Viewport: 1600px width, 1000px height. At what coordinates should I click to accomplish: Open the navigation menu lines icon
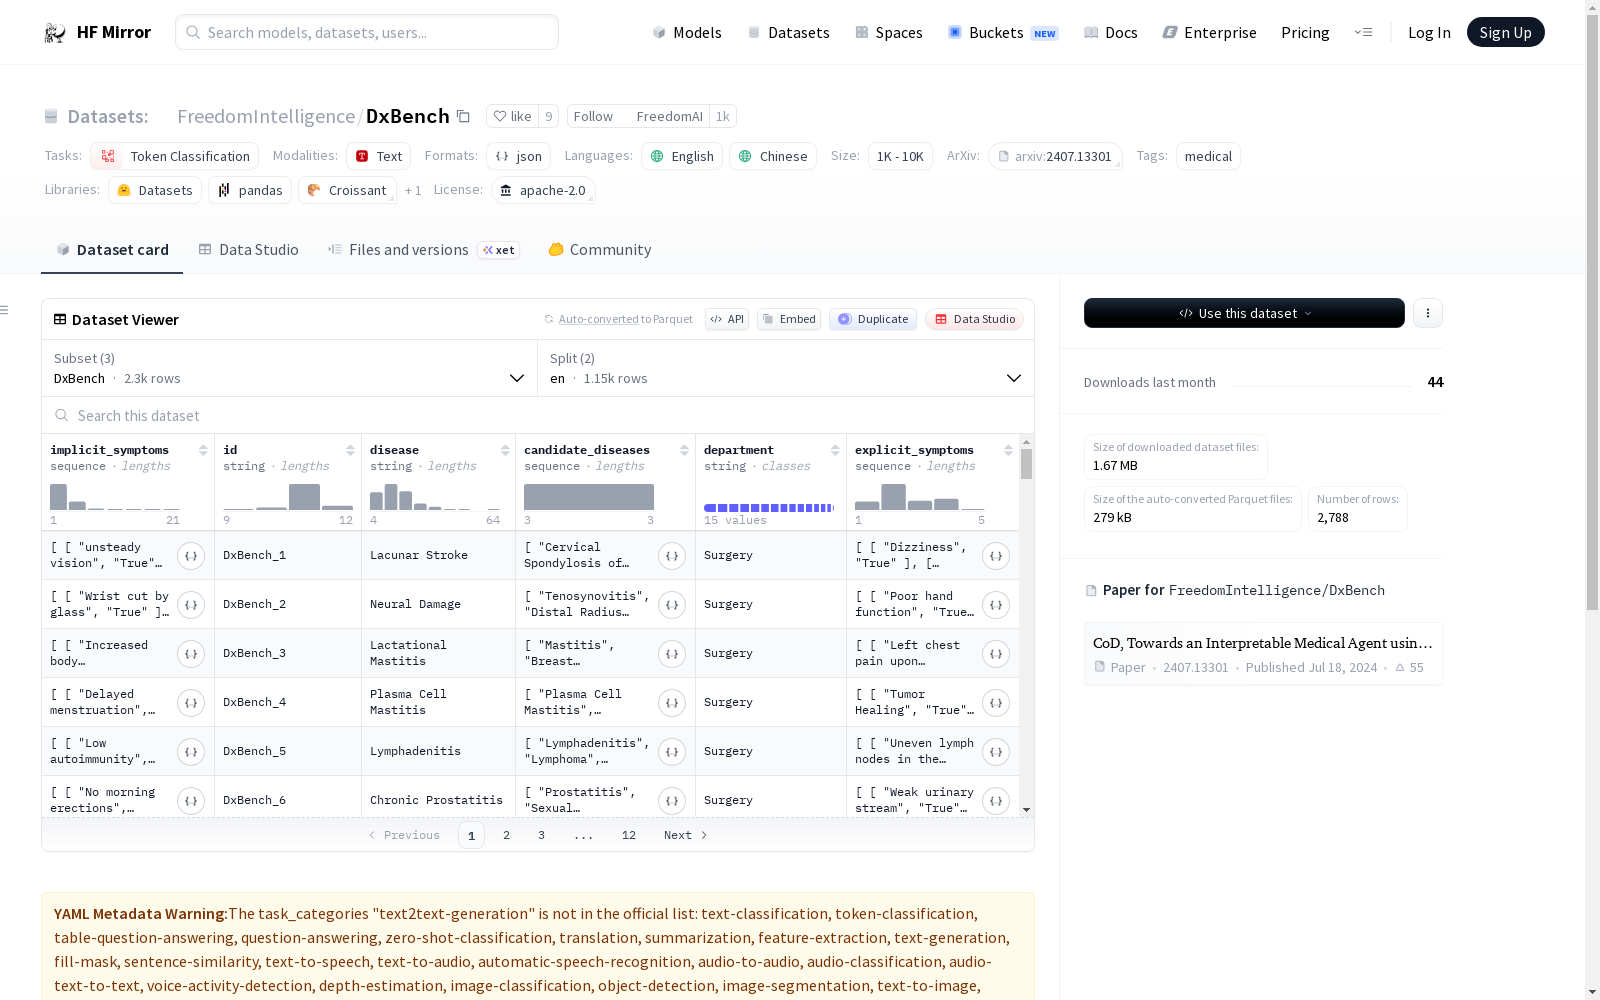[x=1363, y=32]
